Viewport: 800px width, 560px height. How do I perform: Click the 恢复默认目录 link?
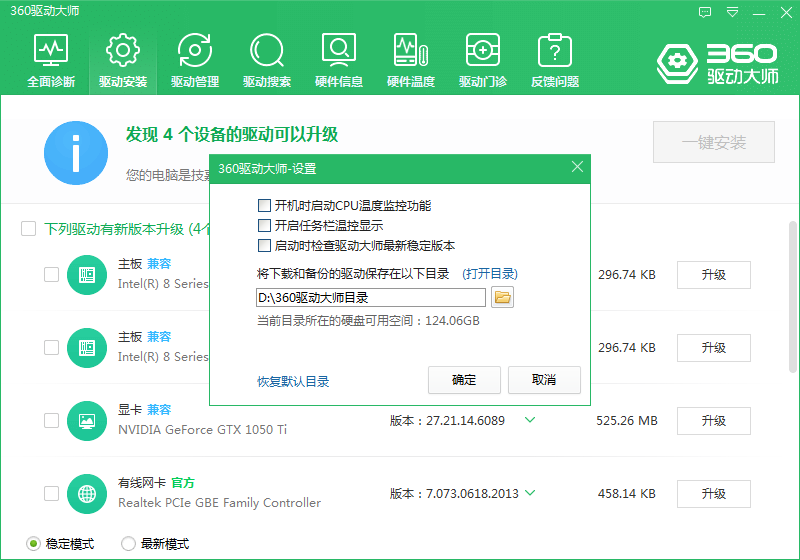coord(293,382)
